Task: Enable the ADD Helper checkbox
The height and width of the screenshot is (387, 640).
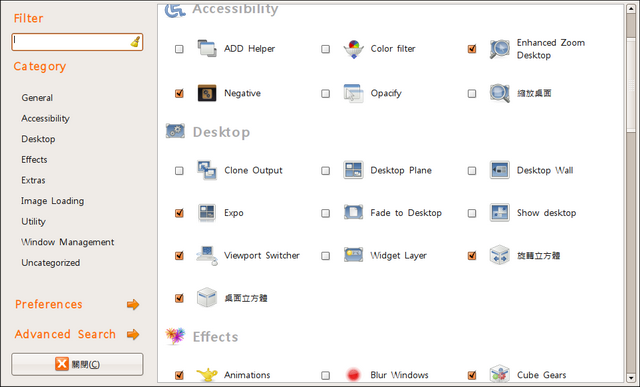Action: [179, 49]
